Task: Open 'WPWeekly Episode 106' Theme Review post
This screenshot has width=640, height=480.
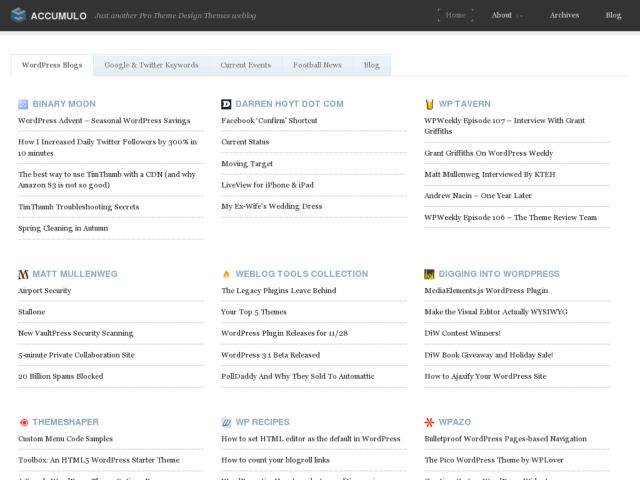Action: (x=510, y=217)
